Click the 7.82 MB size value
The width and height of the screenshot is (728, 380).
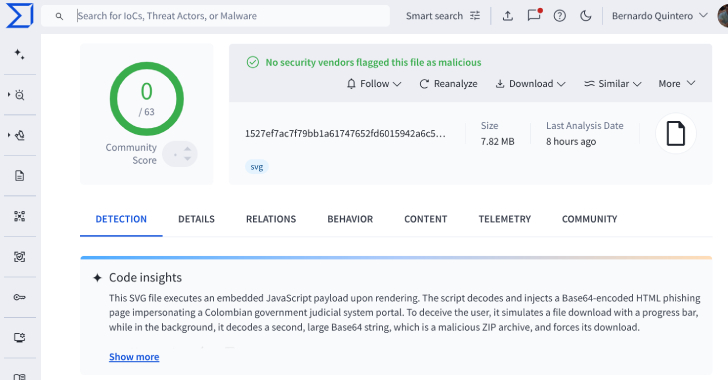pyautogui.click(x=497, y=141)
